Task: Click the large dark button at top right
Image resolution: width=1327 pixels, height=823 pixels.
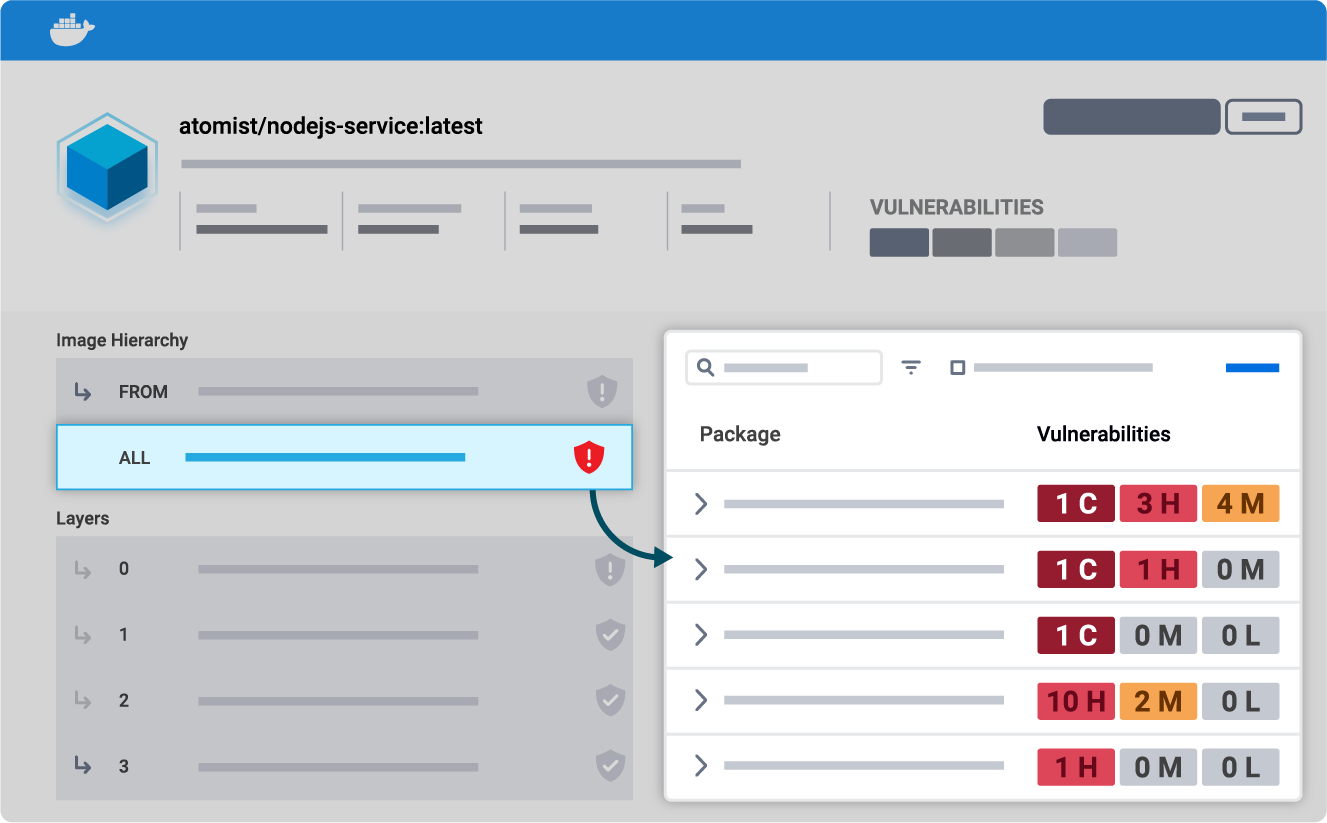Action: [x=1131, y=117]
